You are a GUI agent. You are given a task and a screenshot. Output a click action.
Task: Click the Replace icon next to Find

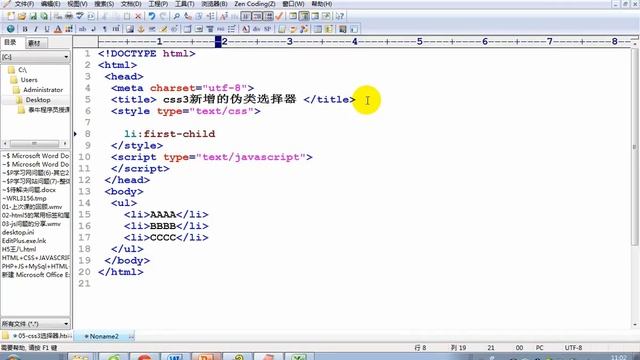coord(188,16)
